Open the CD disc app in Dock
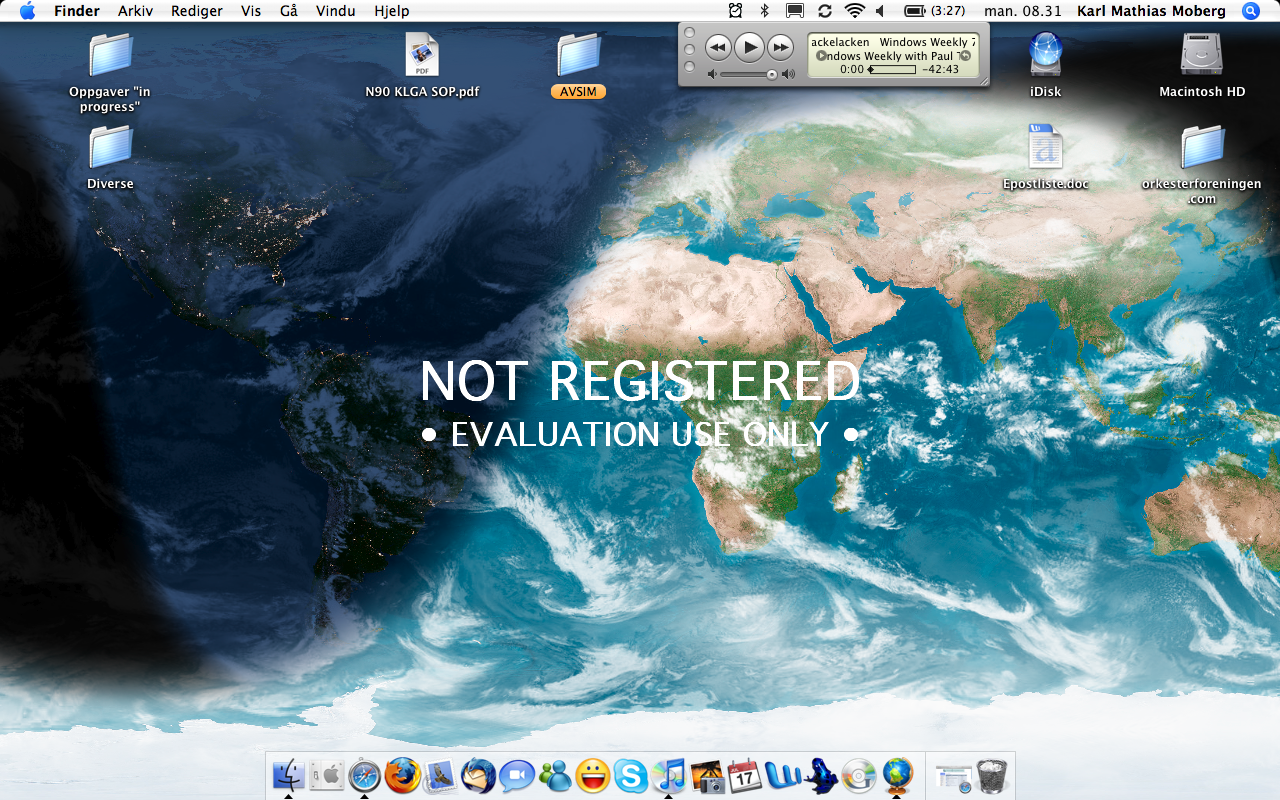This screenshot has height=800, width=1280. coord(859,775)
